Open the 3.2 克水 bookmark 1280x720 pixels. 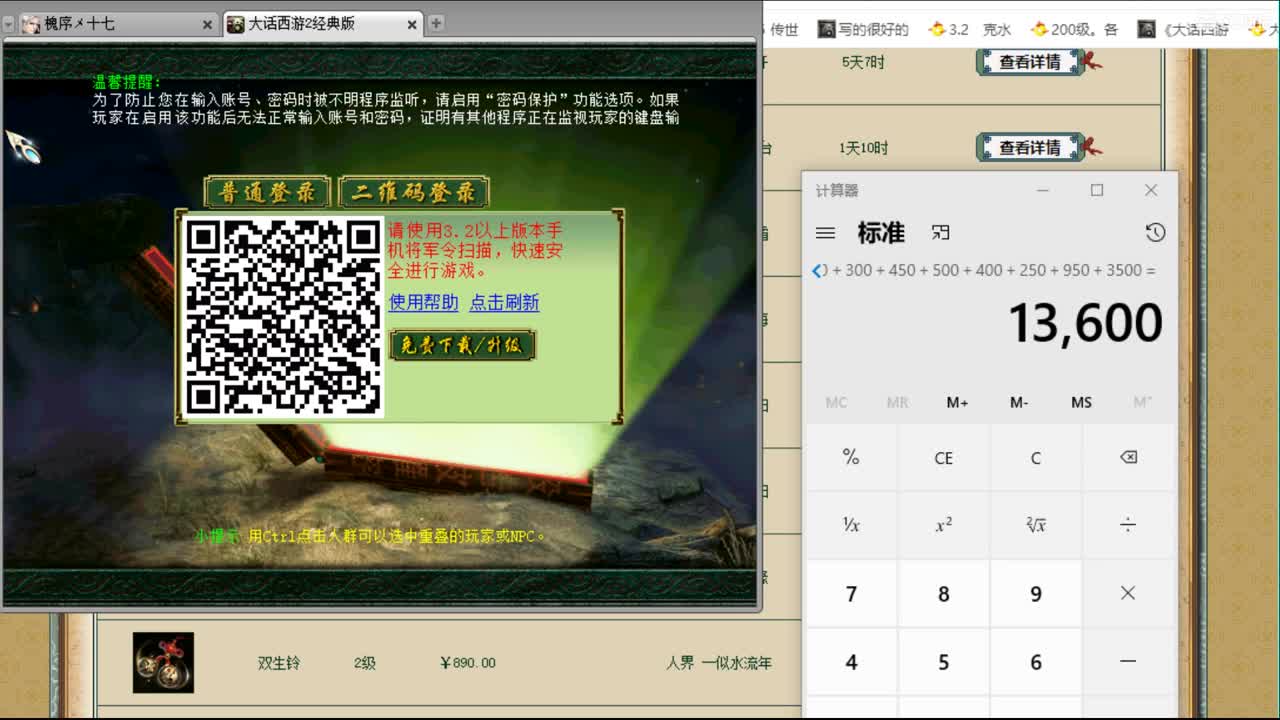coord(970,30)
